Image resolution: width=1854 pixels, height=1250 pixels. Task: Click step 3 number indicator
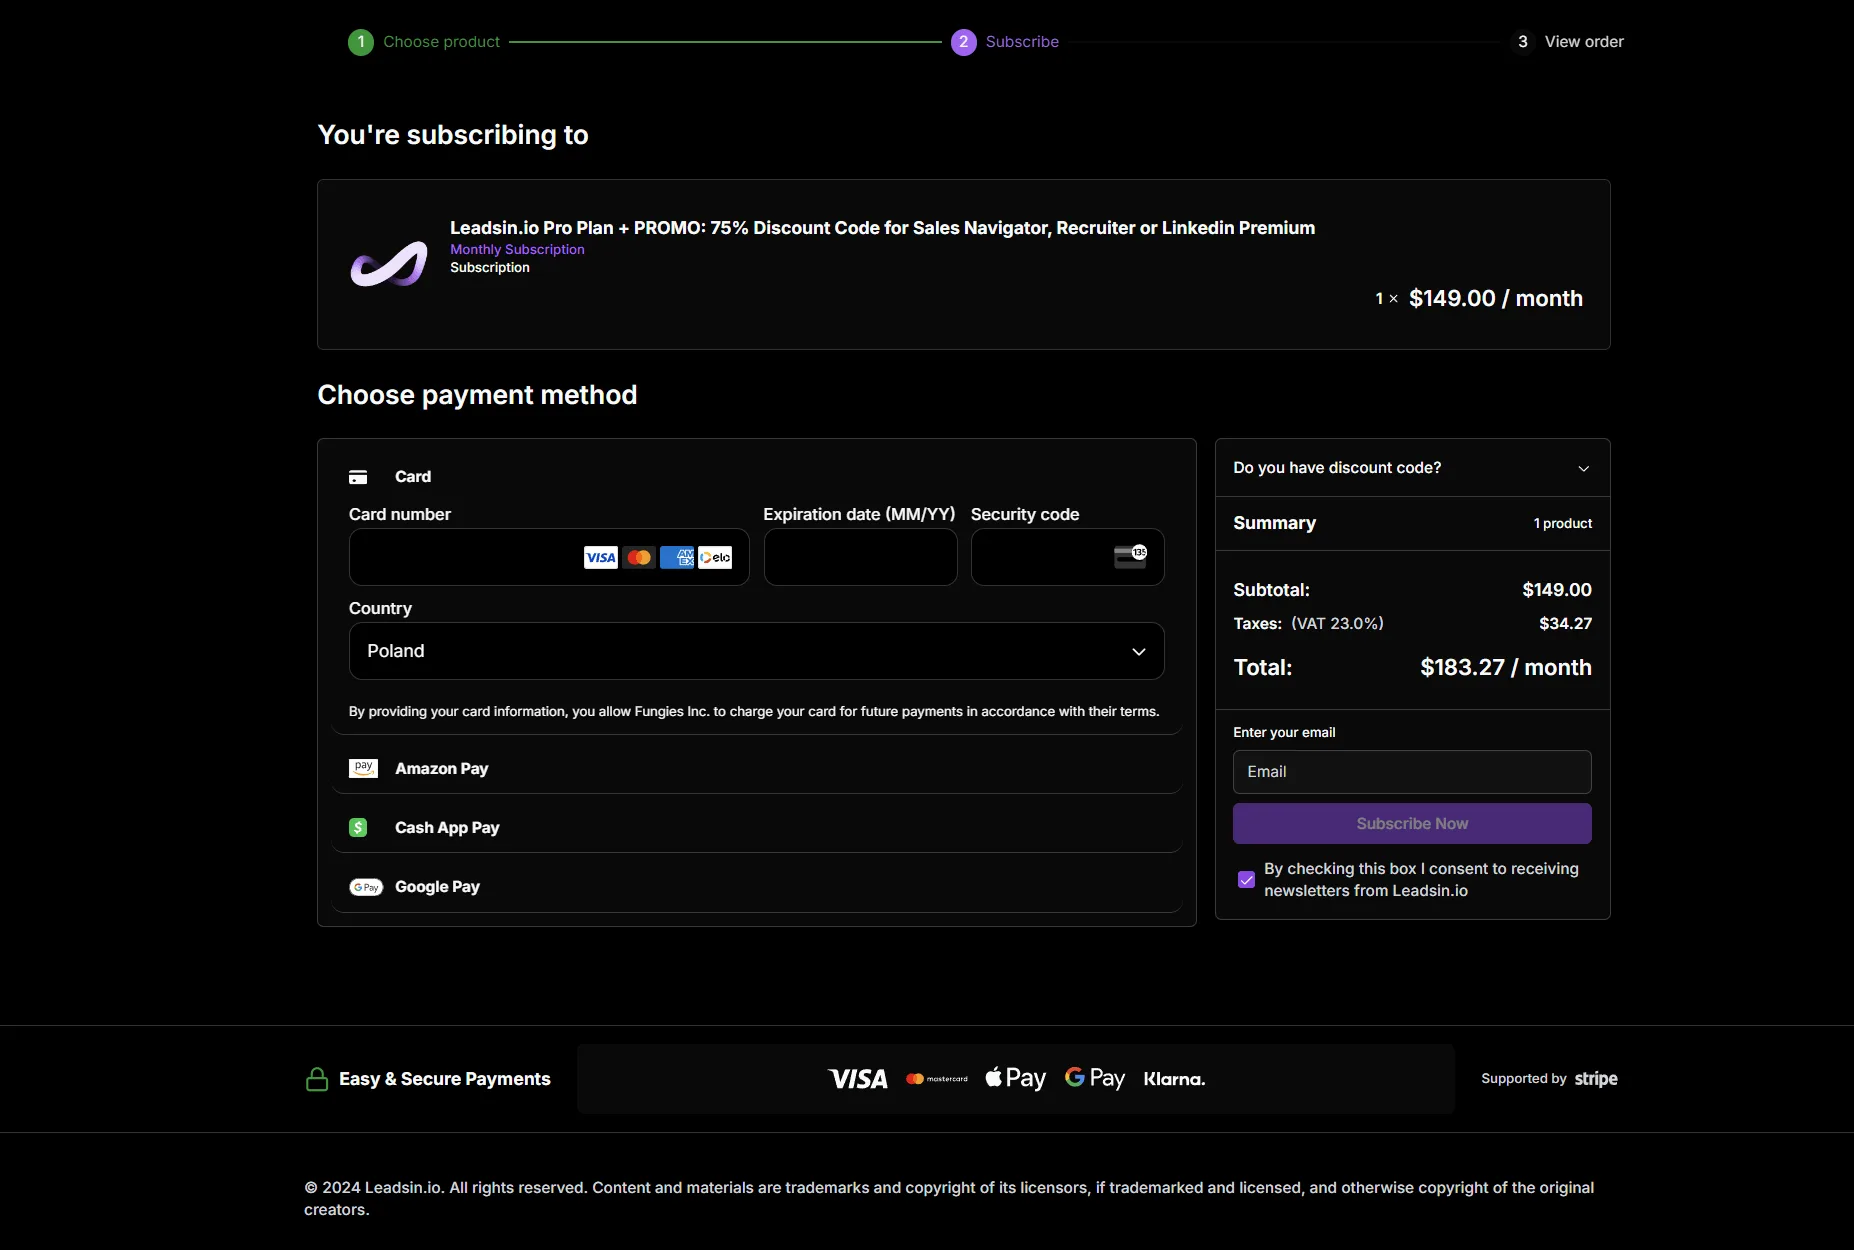pos(1522,42)
